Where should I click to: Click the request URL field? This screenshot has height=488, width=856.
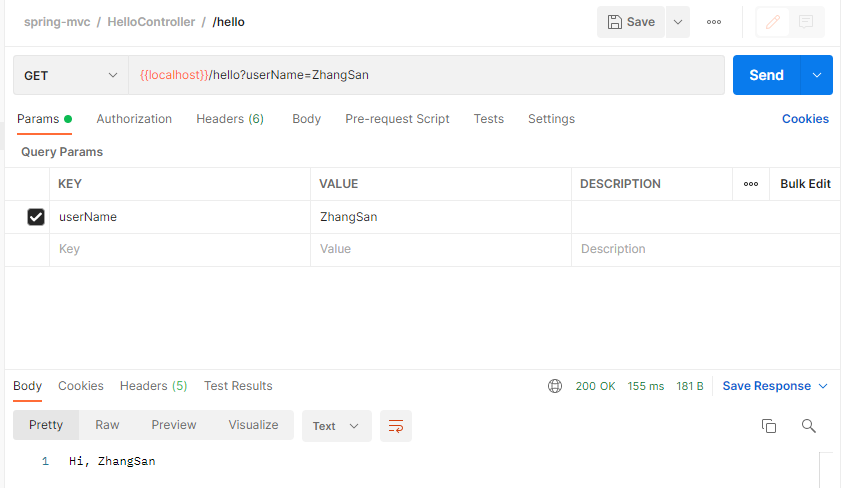(x=426, y=75)
